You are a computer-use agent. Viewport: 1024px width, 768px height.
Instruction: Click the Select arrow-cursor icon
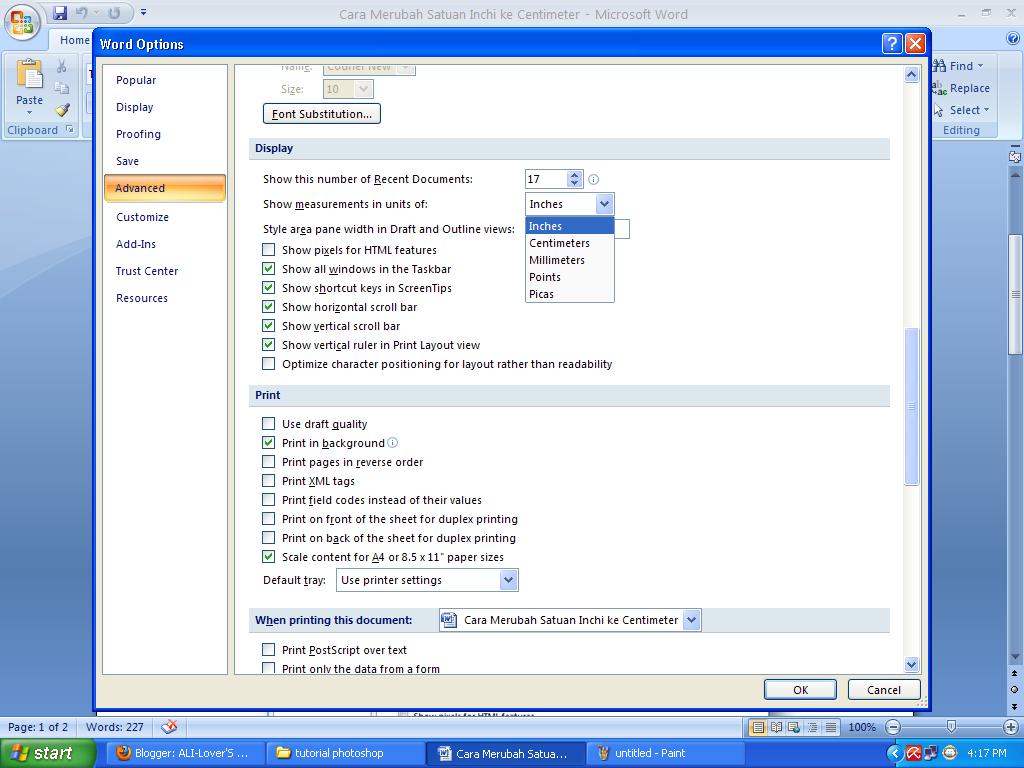[938, 110]
